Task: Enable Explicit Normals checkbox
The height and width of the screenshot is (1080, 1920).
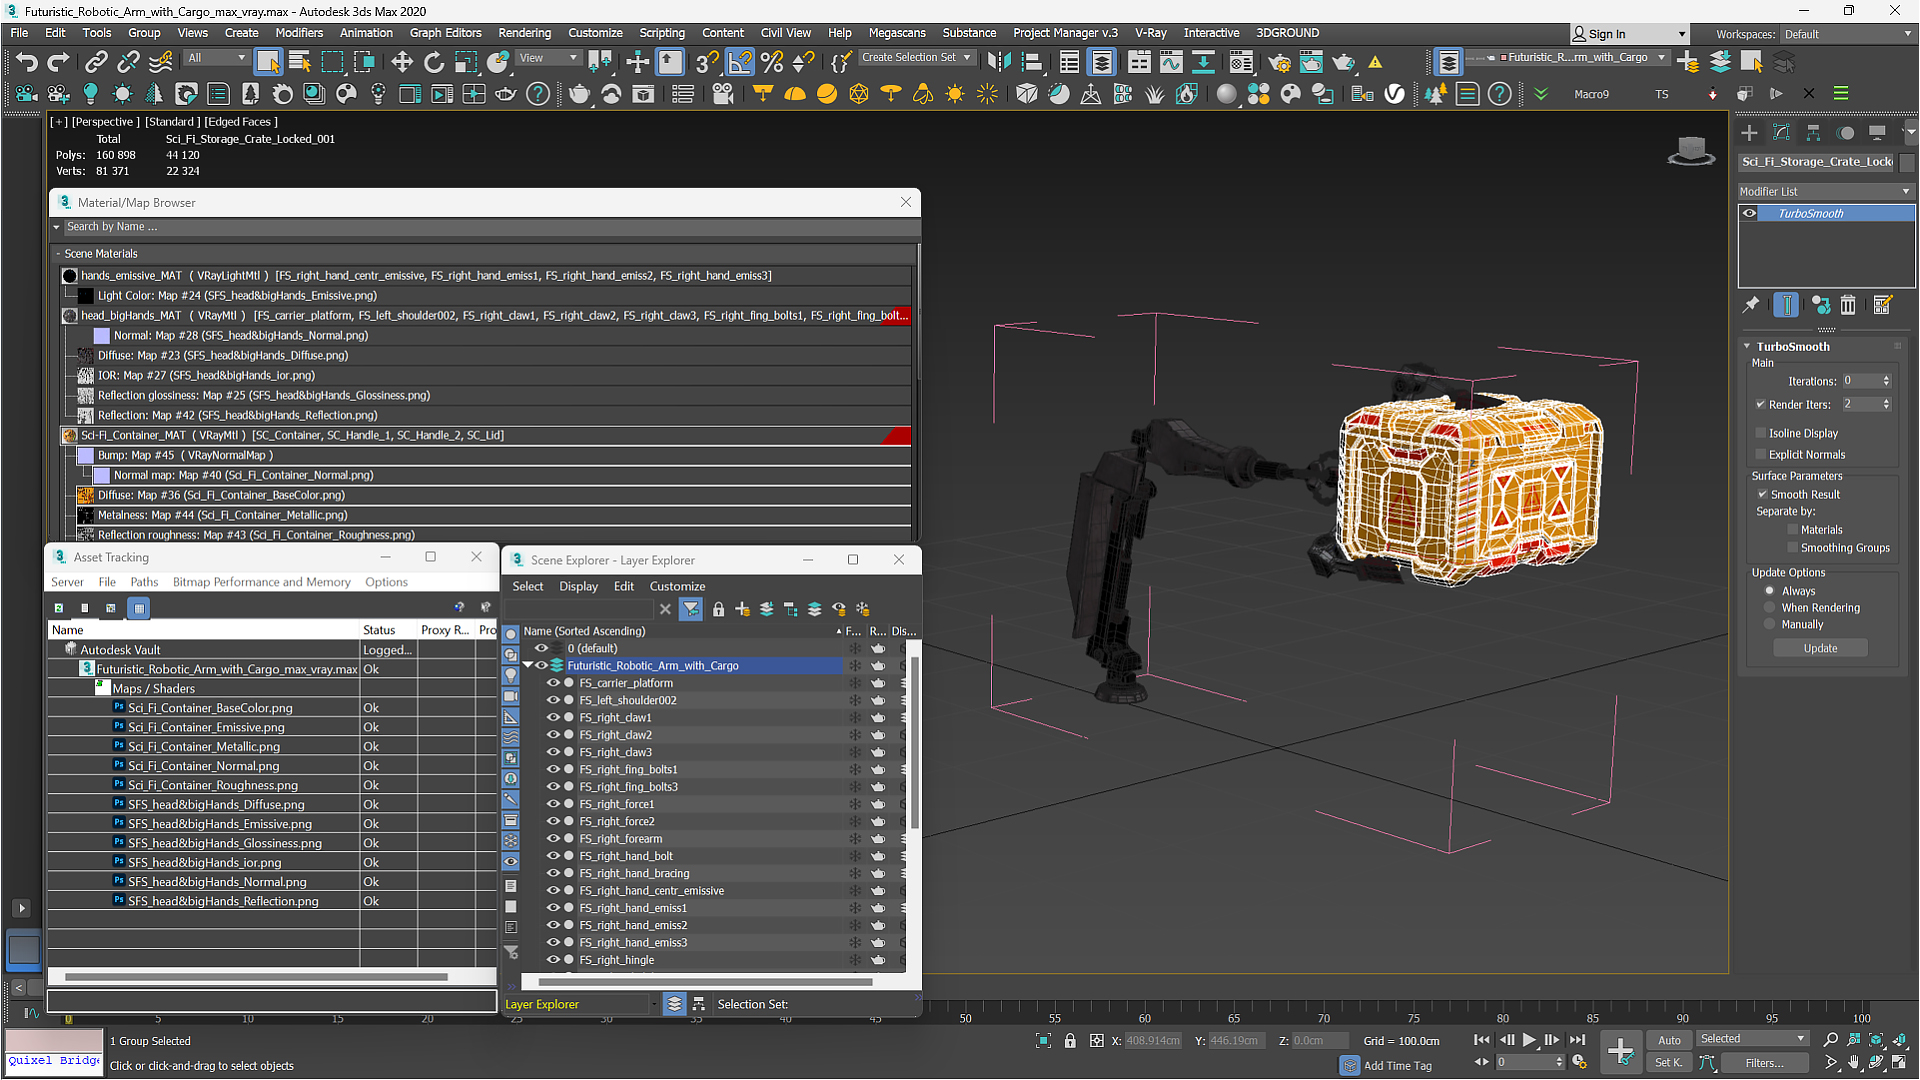Action: point(1761,454)
